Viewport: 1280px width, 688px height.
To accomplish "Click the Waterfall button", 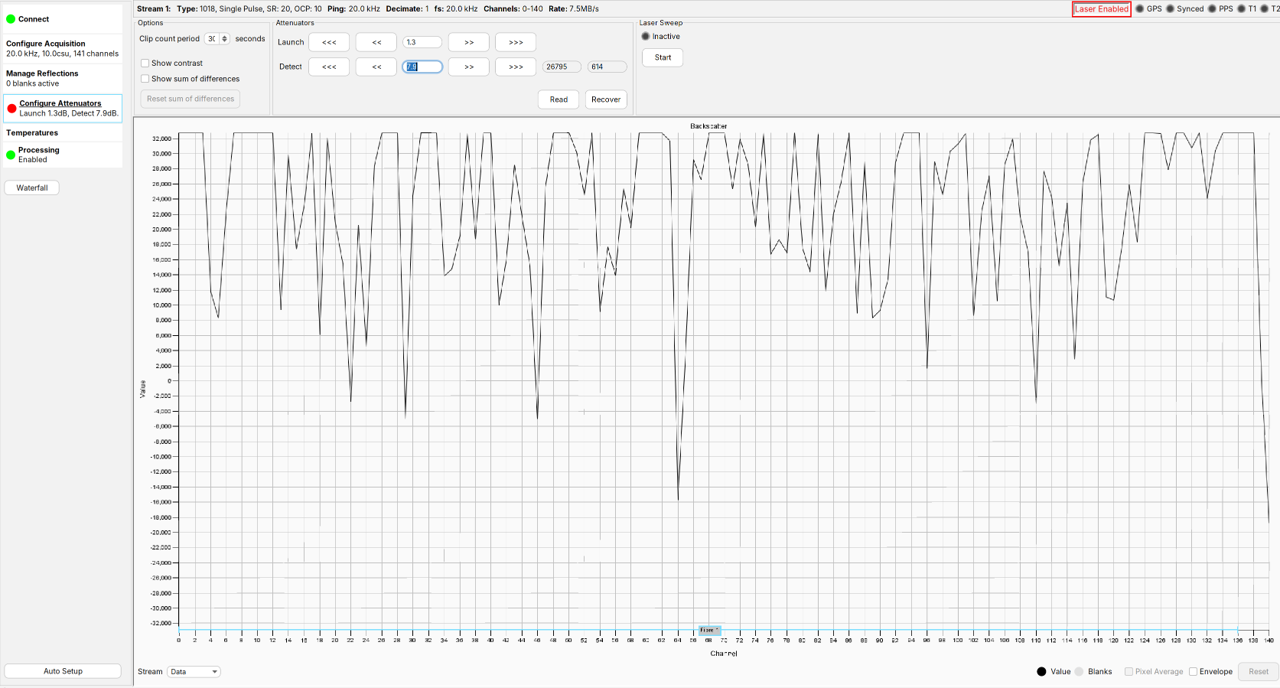I will click(31, 187).
